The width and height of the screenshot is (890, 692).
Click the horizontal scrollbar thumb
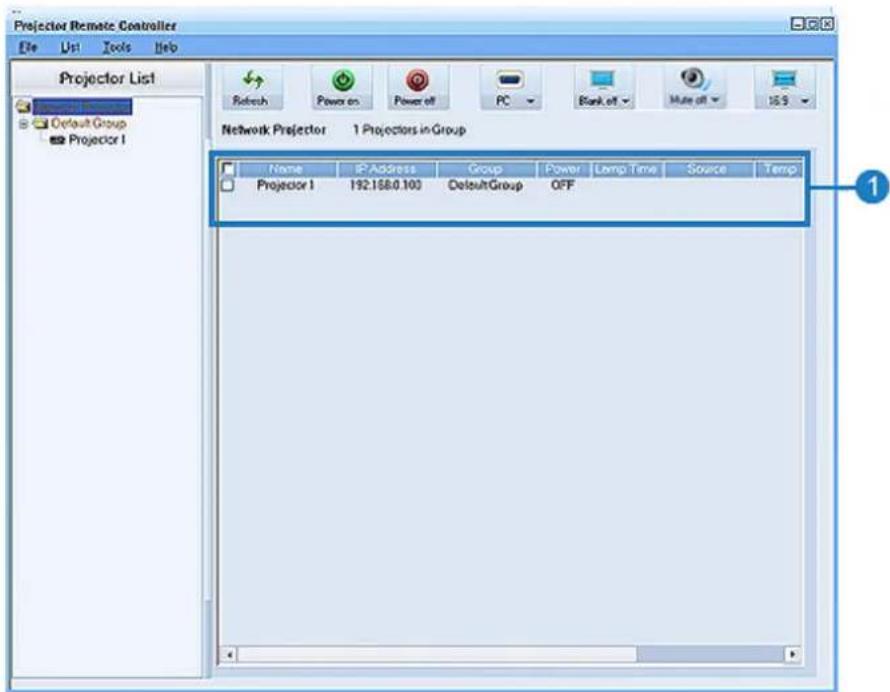pos(436,655)
